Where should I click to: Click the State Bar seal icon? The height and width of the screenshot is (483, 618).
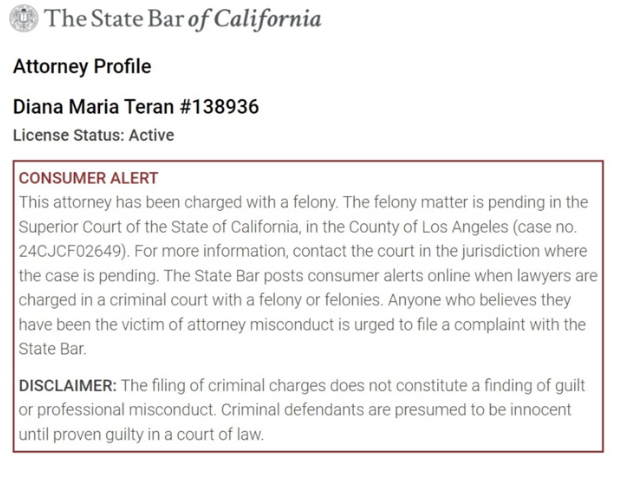pos(24,19)
